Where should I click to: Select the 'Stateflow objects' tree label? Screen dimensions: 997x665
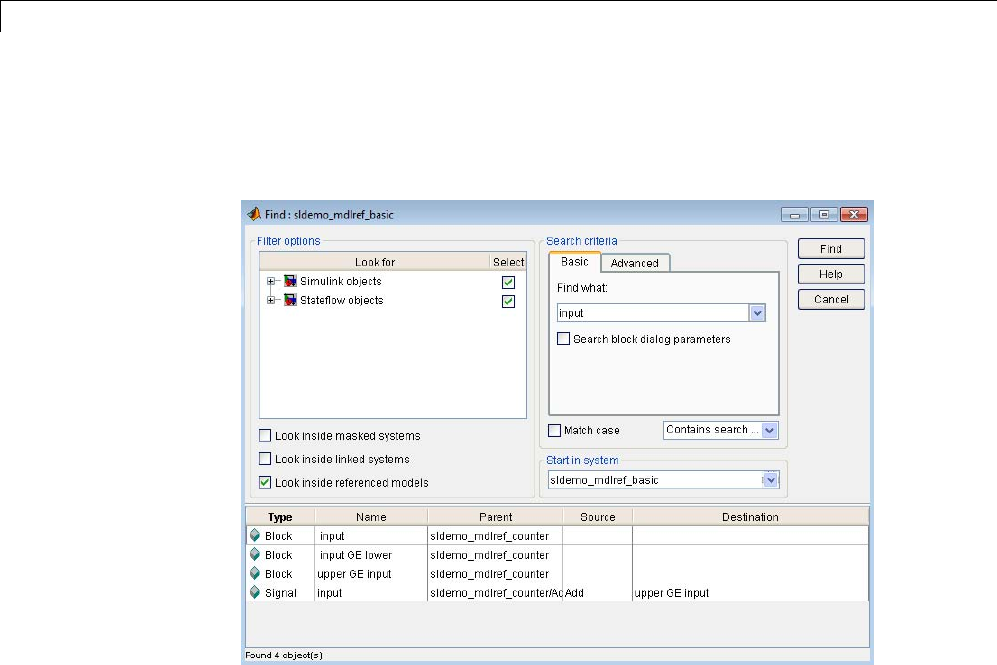341,300
